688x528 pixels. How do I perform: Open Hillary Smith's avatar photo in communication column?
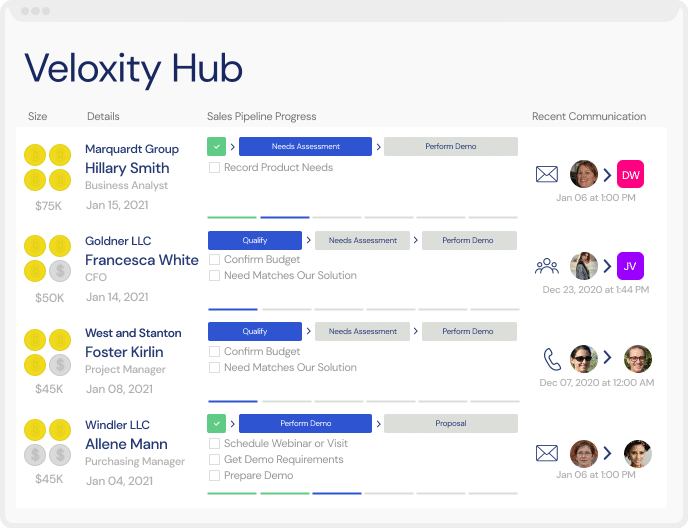(584, 174)
